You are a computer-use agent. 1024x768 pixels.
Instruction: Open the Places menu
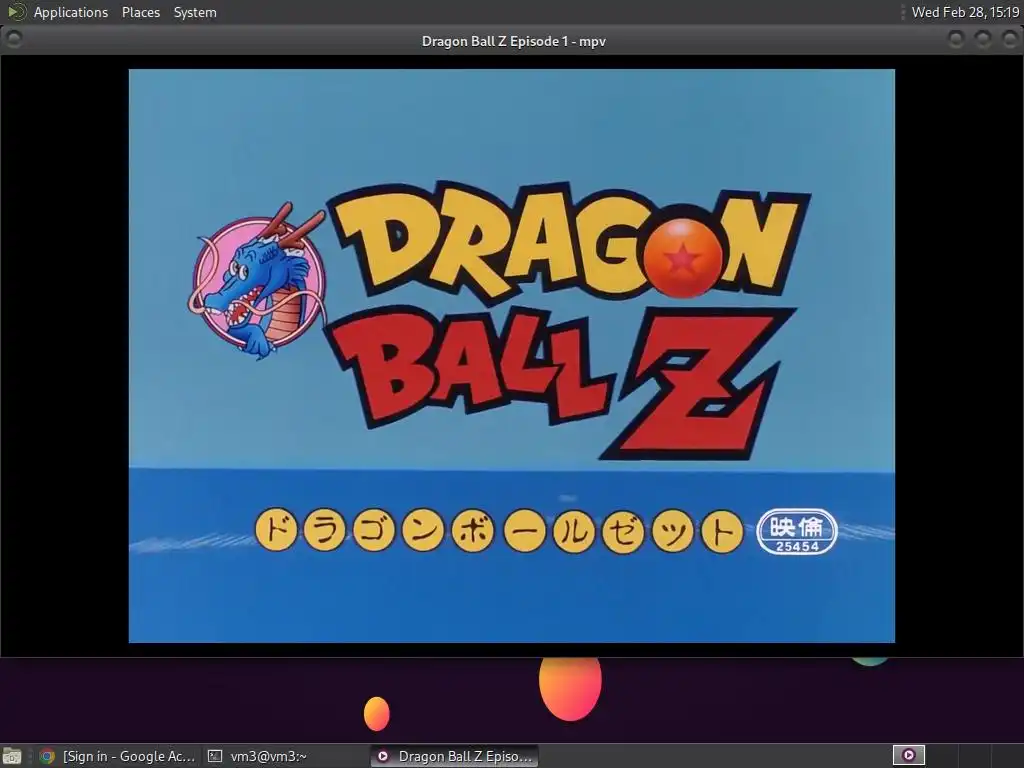coord(140,12)
